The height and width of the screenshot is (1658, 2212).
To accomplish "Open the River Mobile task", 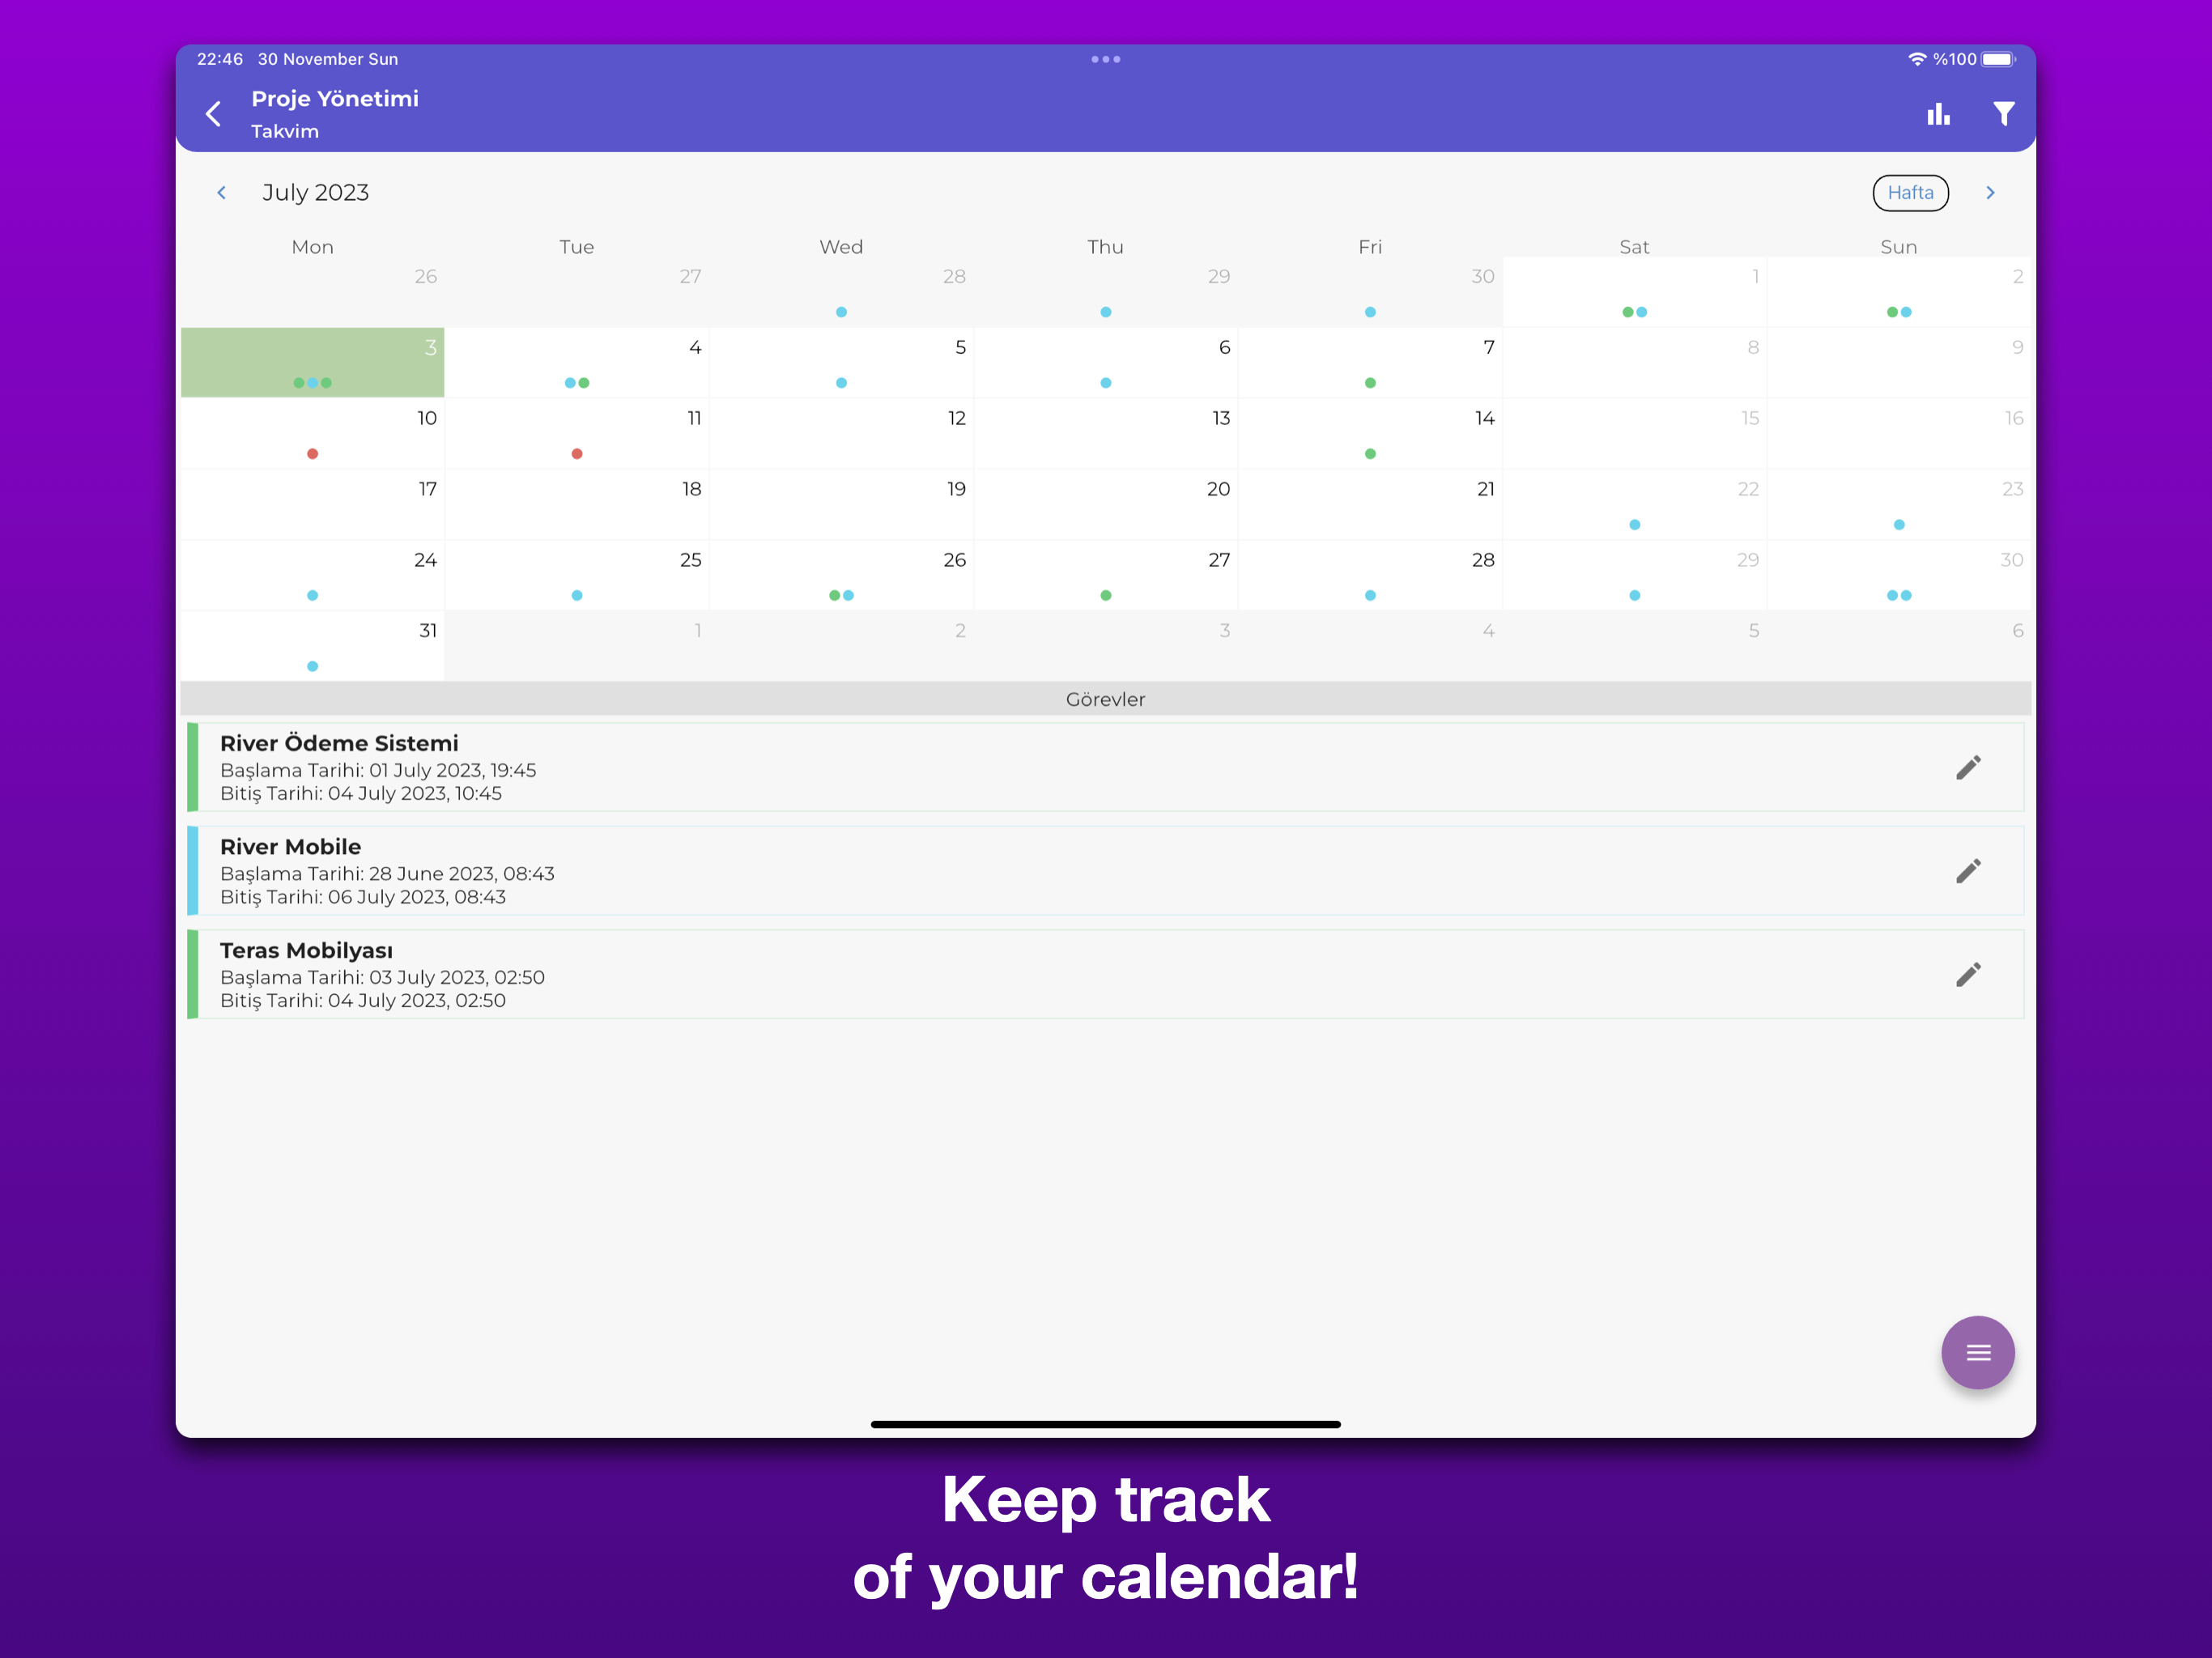I will pos(1105,871).
